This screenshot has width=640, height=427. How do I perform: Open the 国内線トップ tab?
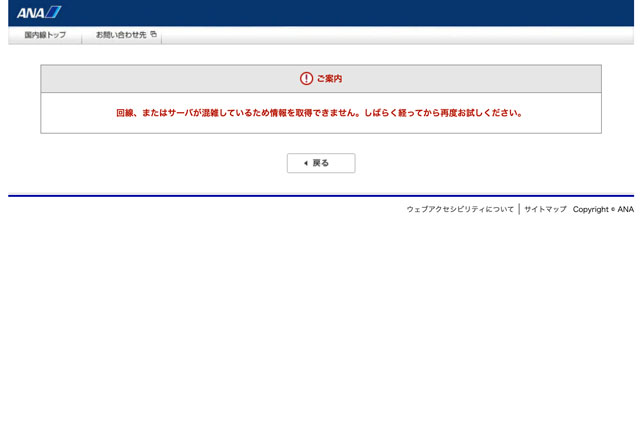coord(45,35)
